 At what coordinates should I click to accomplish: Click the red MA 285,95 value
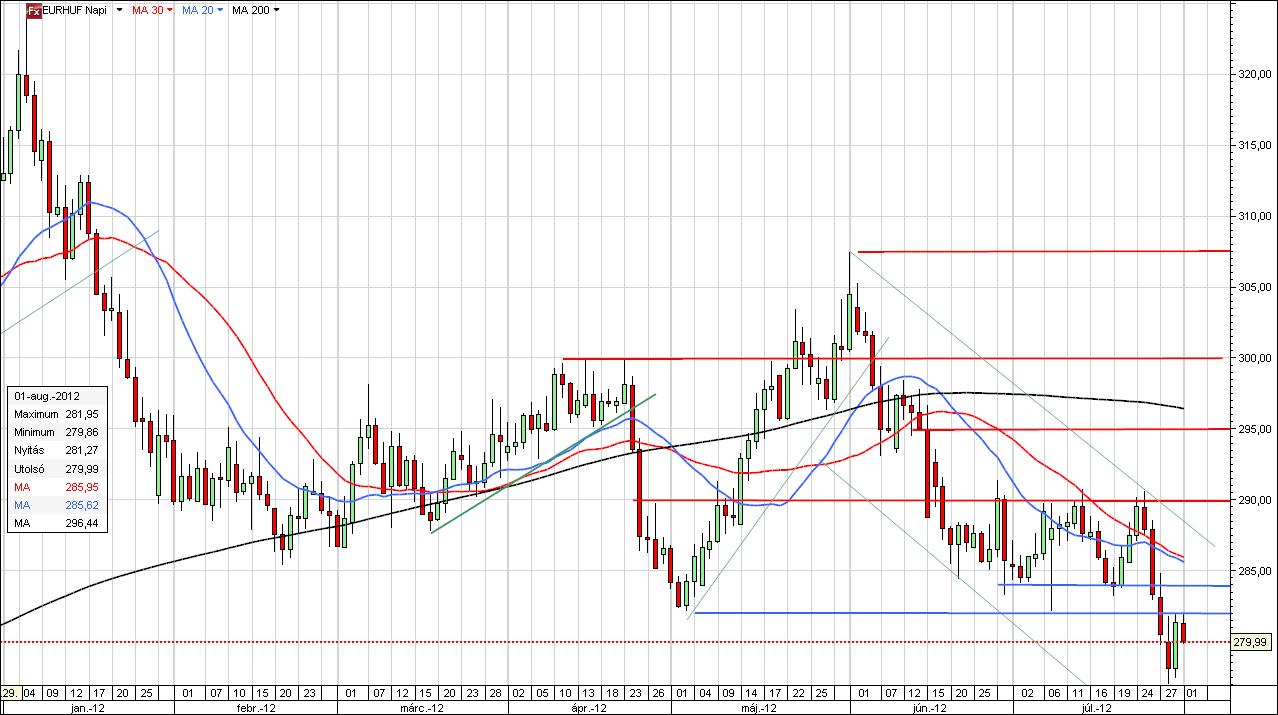[x=80, y=487]
